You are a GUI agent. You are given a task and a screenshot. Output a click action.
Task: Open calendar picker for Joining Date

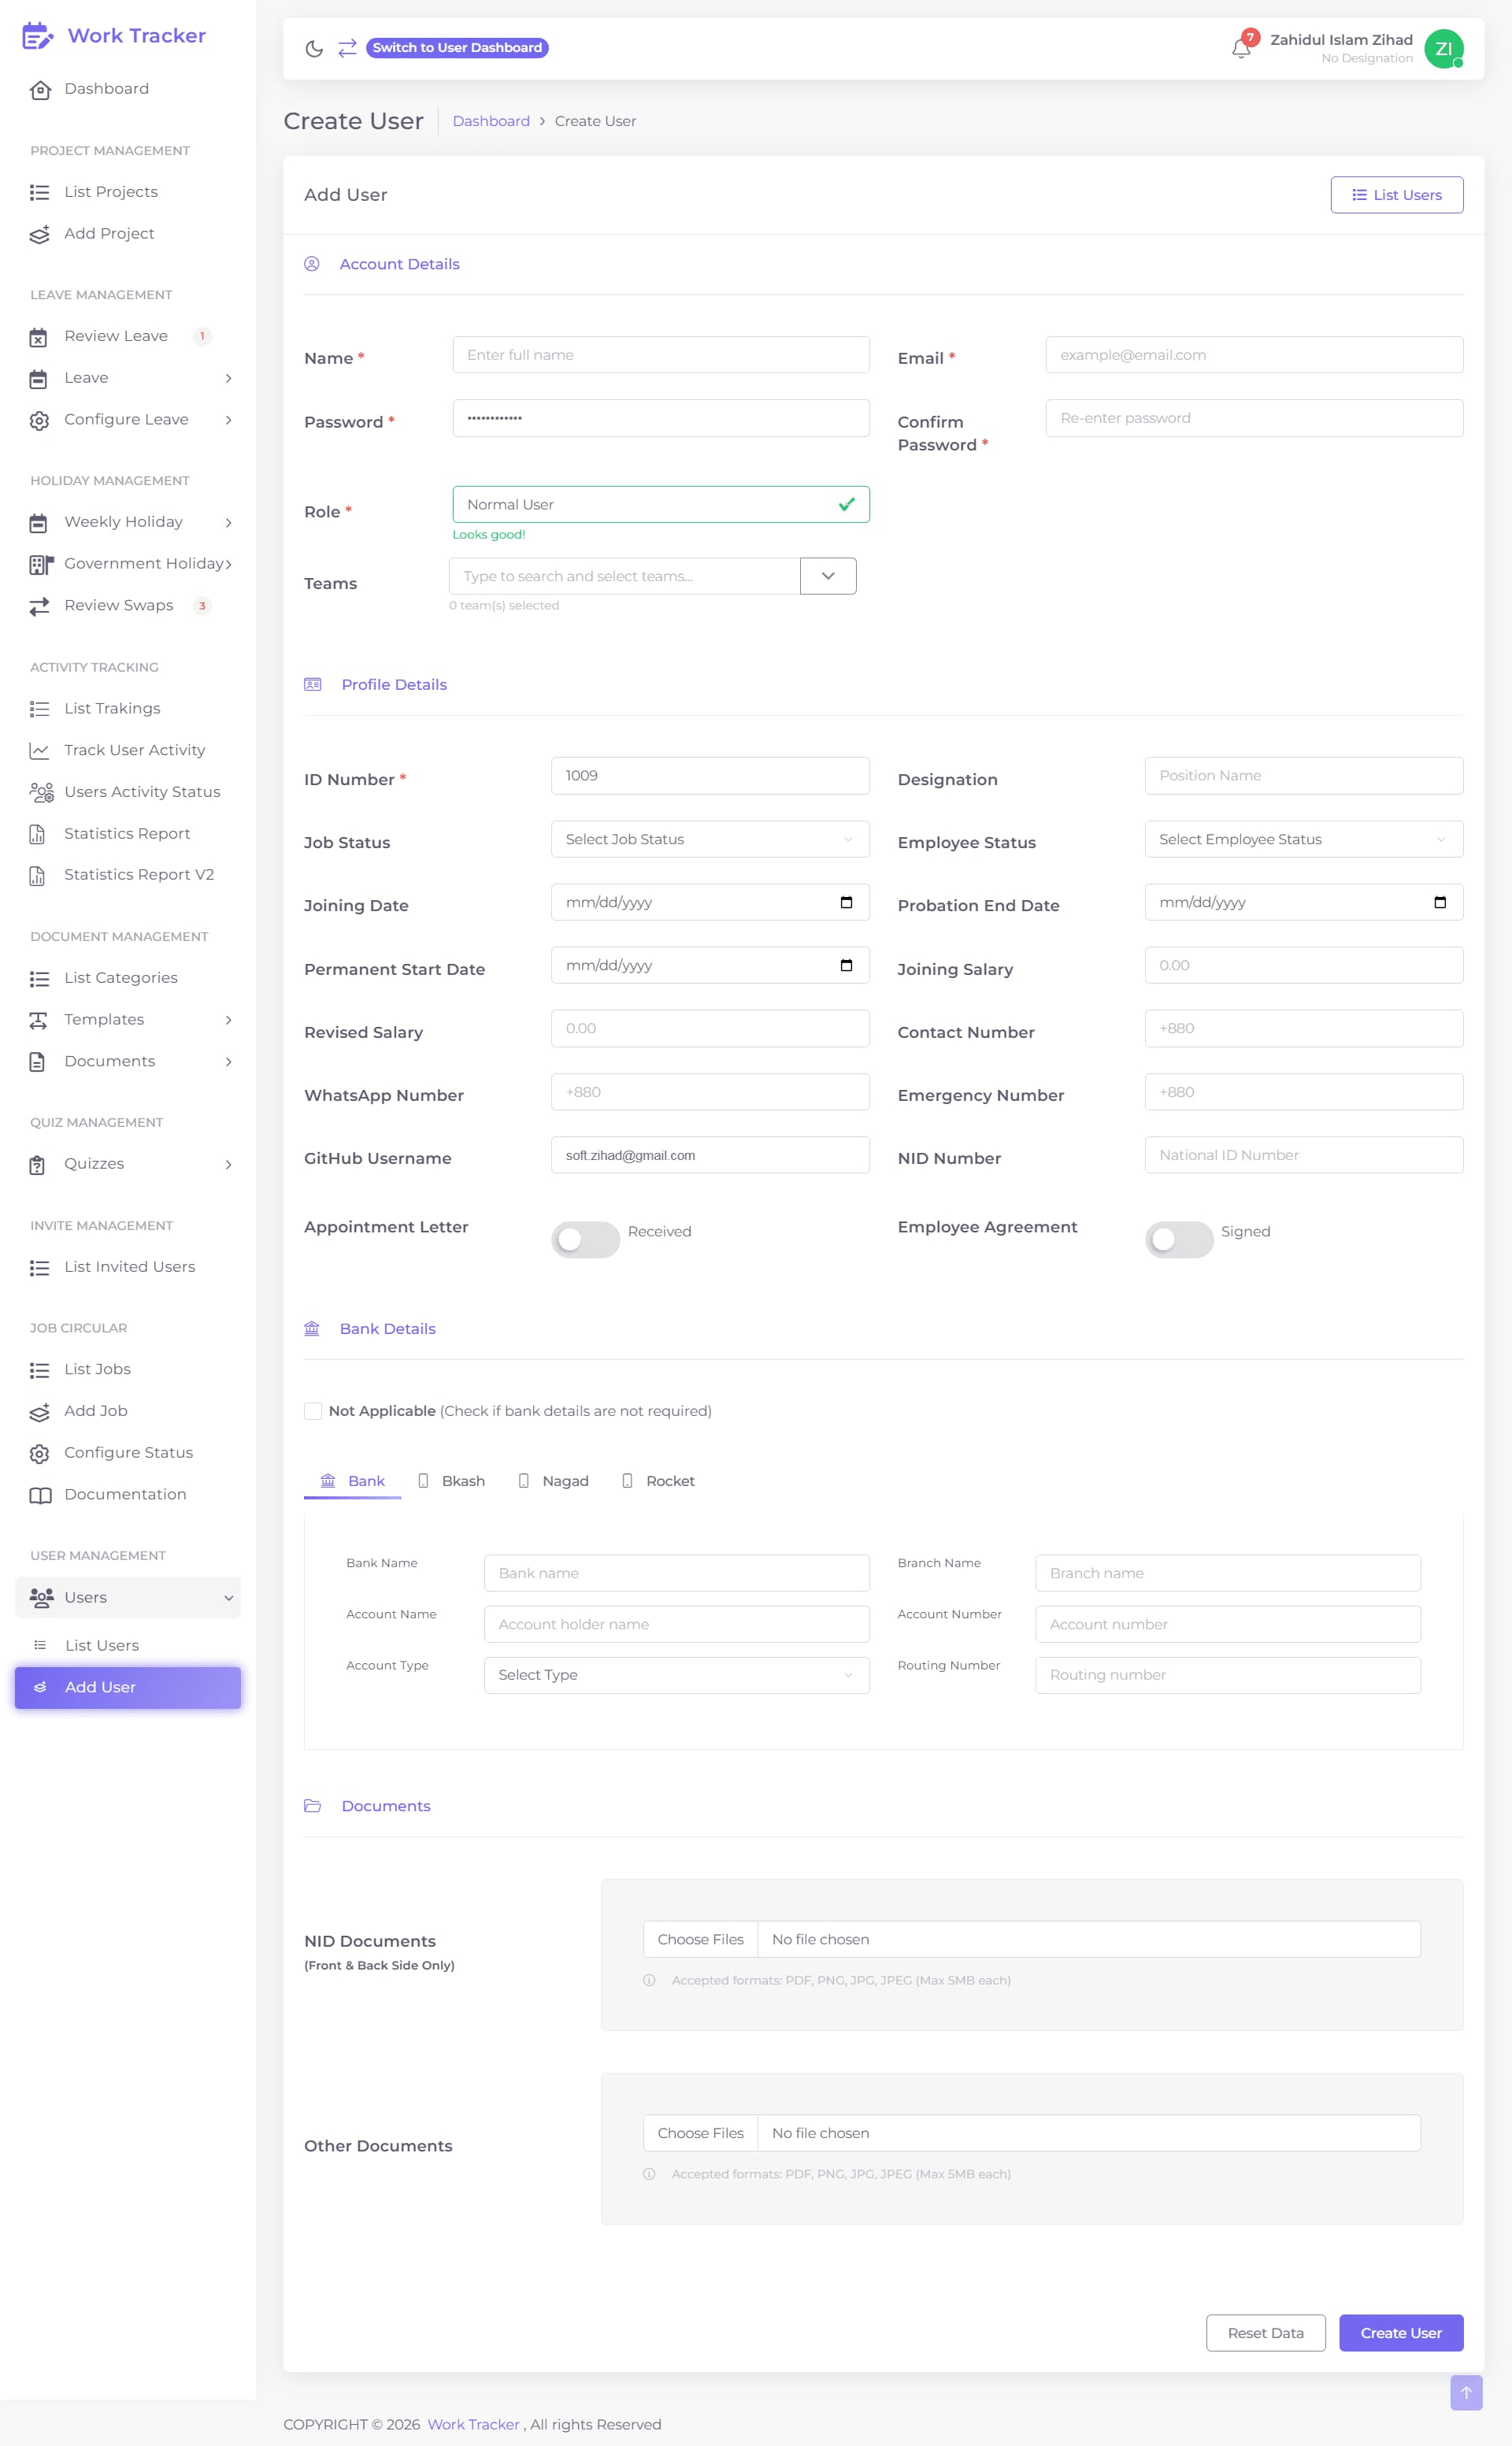pos(846,902)
